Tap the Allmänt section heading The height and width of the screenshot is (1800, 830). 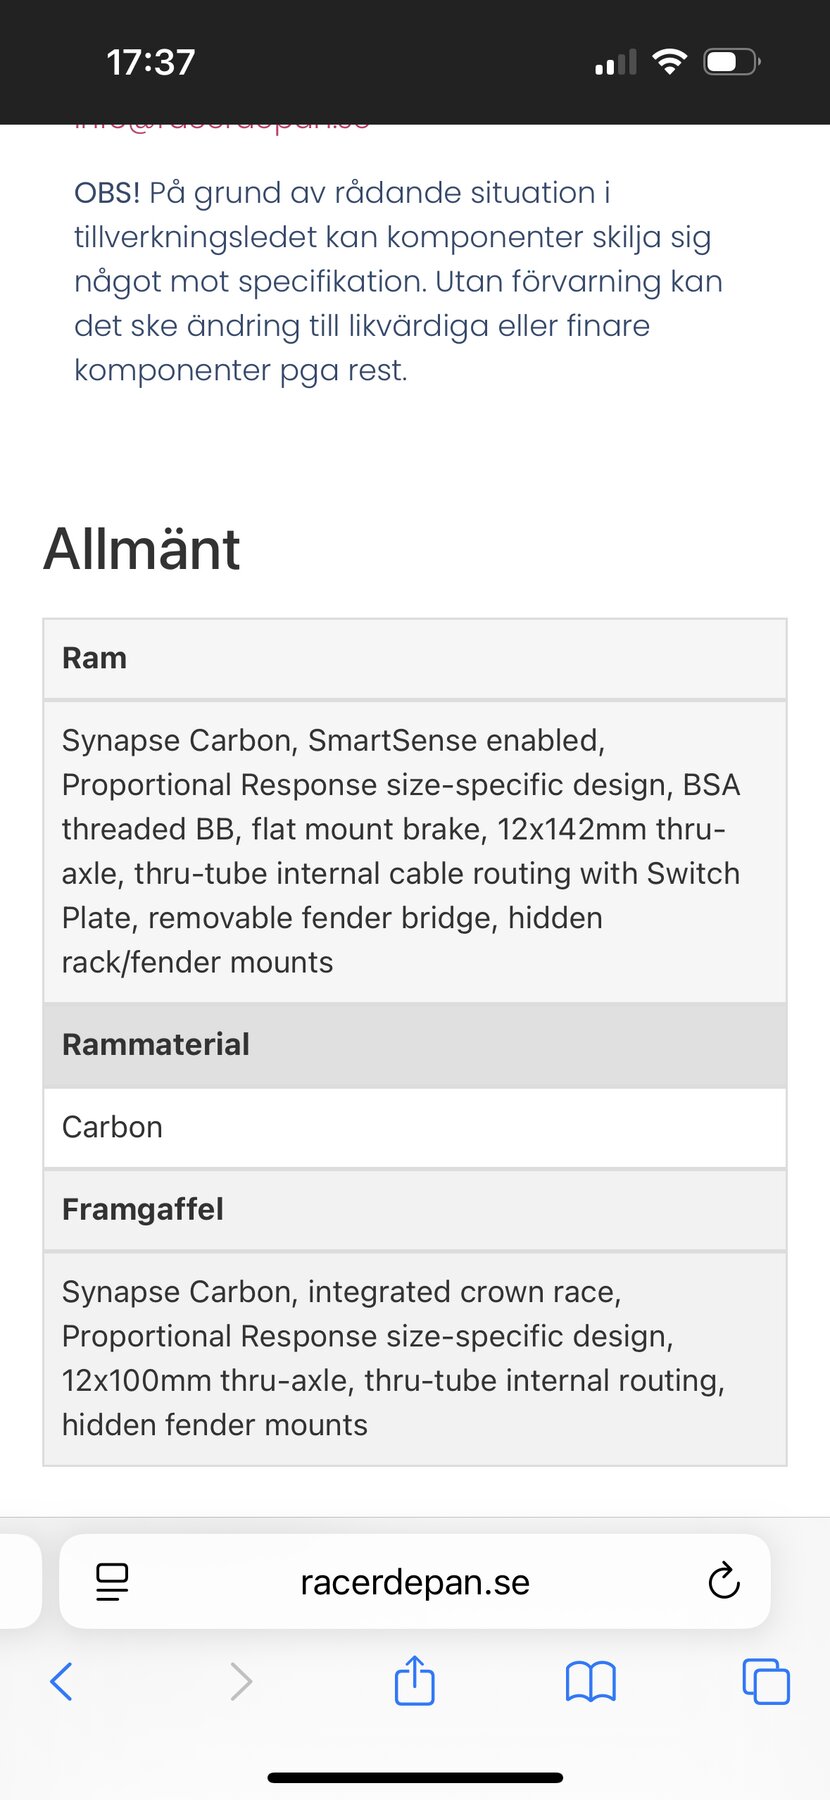(x=142, y=549)
